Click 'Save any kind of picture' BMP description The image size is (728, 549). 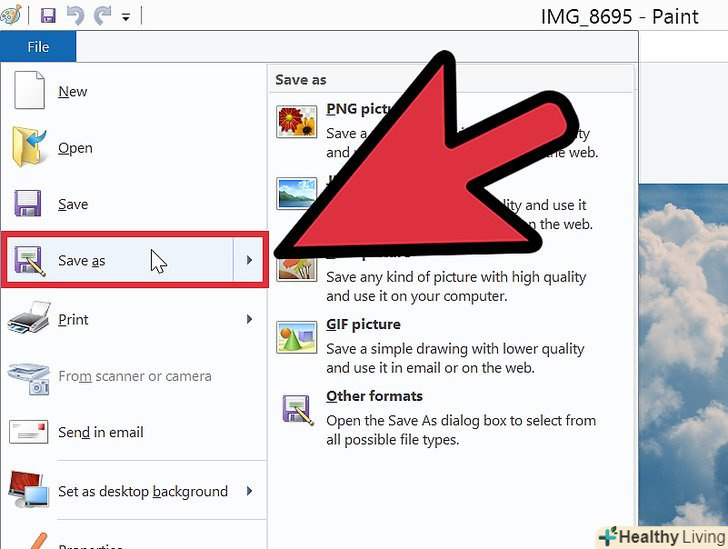pos(456,286)
